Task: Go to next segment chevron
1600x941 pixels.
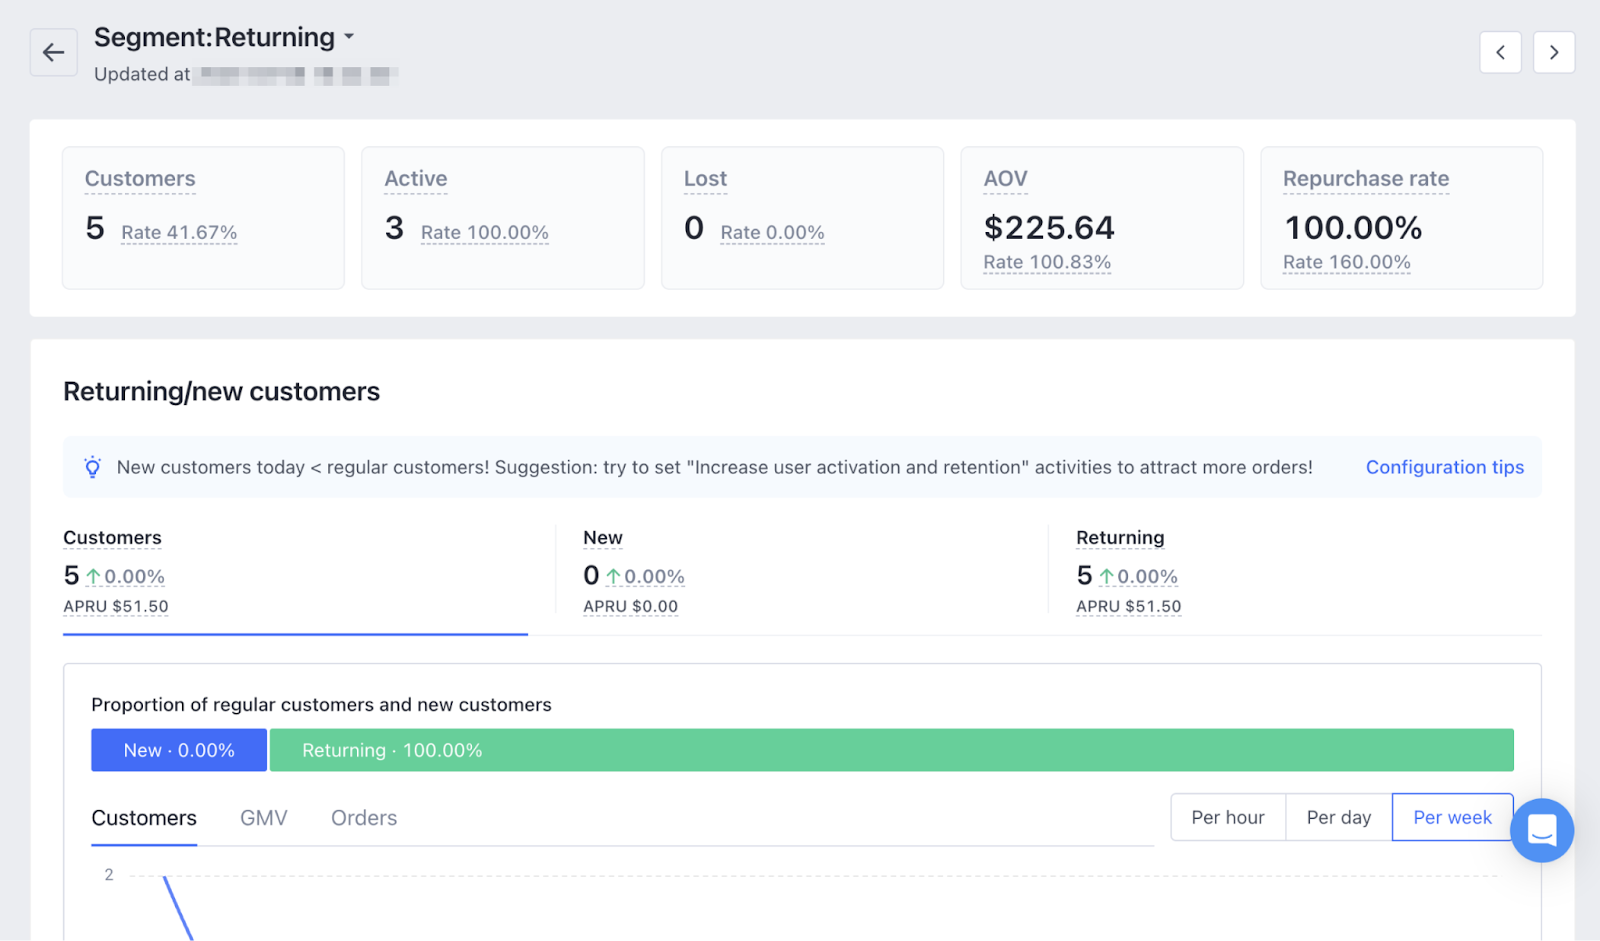Action: pos(1553,52)
